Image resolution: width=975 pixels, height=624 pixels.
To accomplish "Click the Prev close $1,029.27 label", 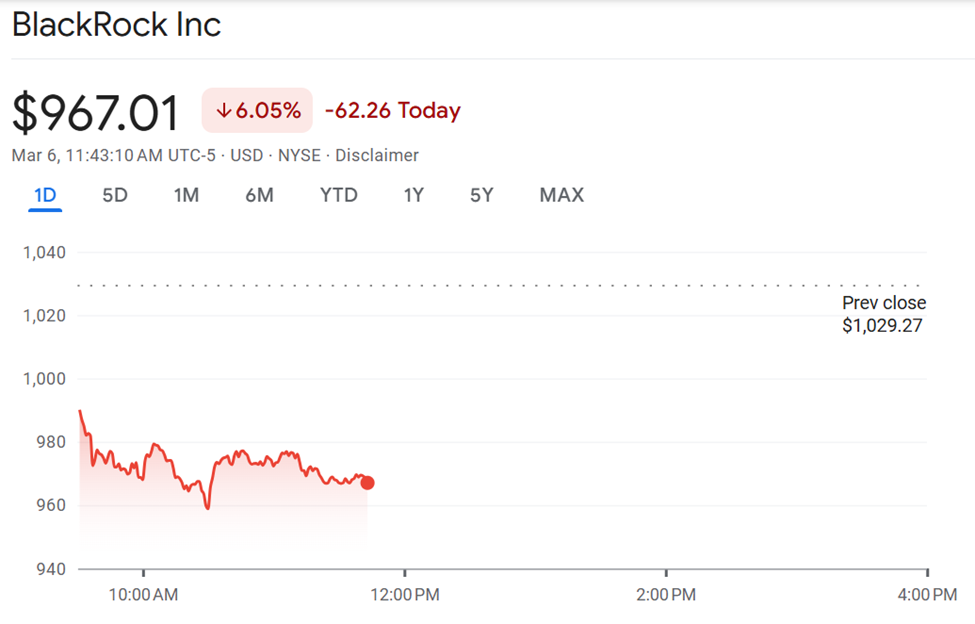I will (883, 313).
